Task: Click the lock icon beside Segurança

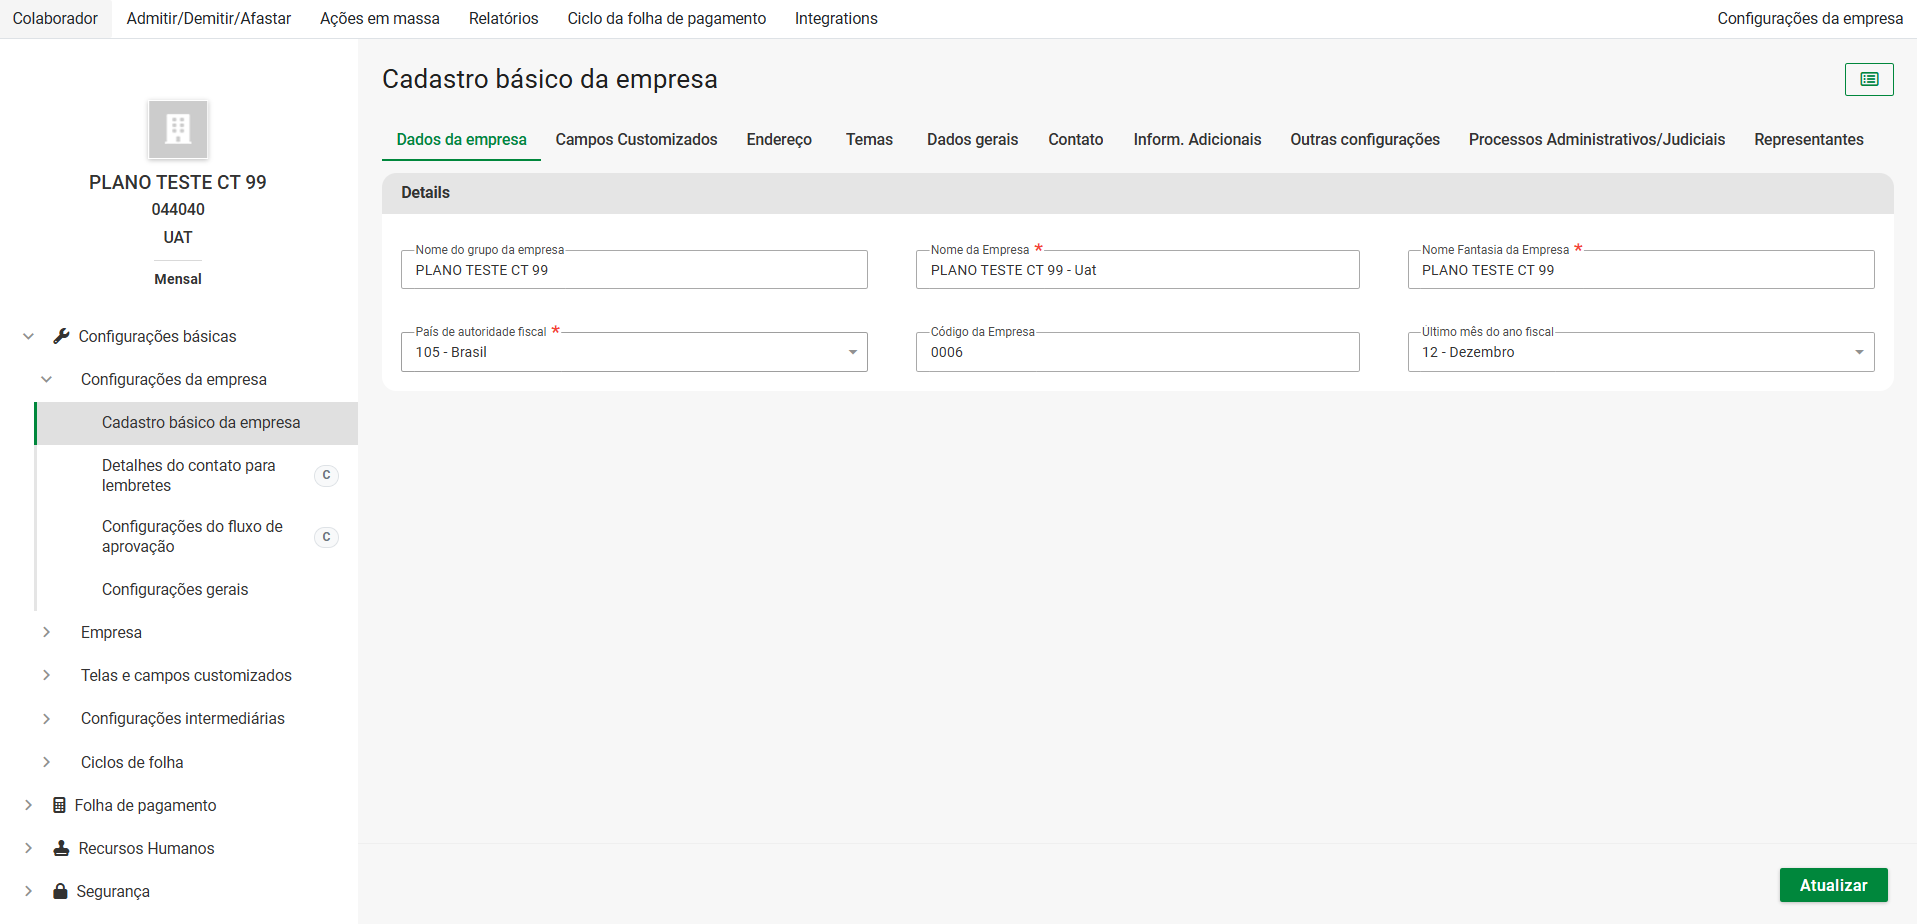Action: pos(60,891)
